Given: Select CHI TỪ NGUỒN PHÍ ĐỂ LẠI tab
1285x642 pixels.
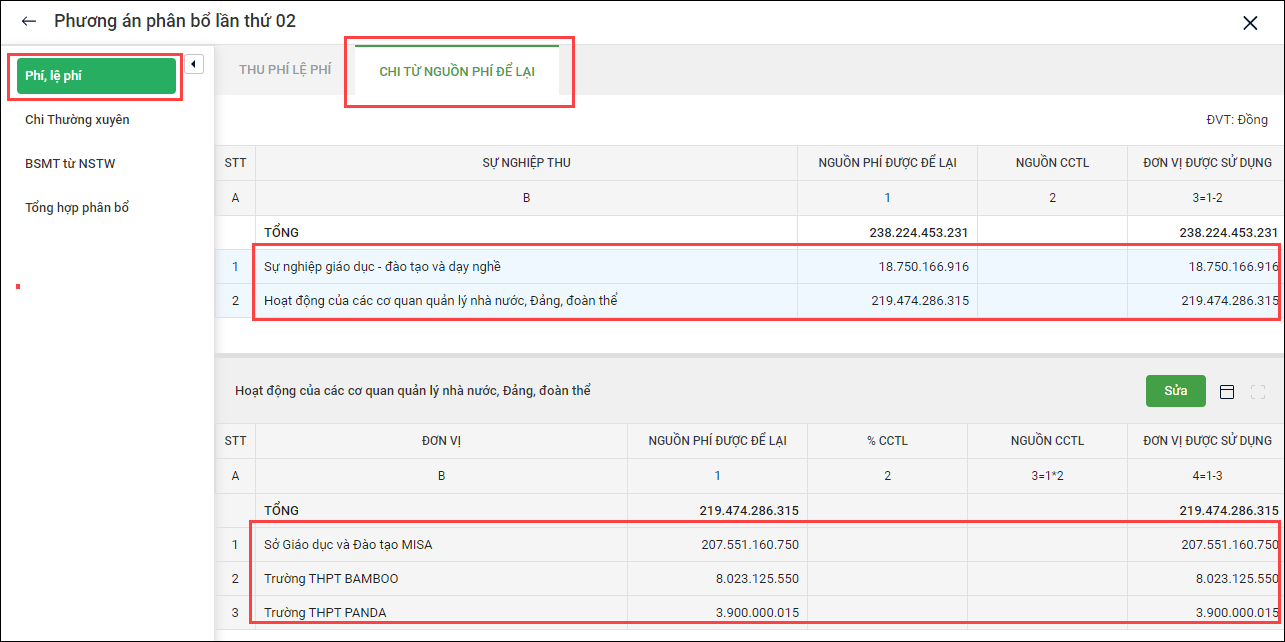Looking at the screenshot, I should (457, 72).
